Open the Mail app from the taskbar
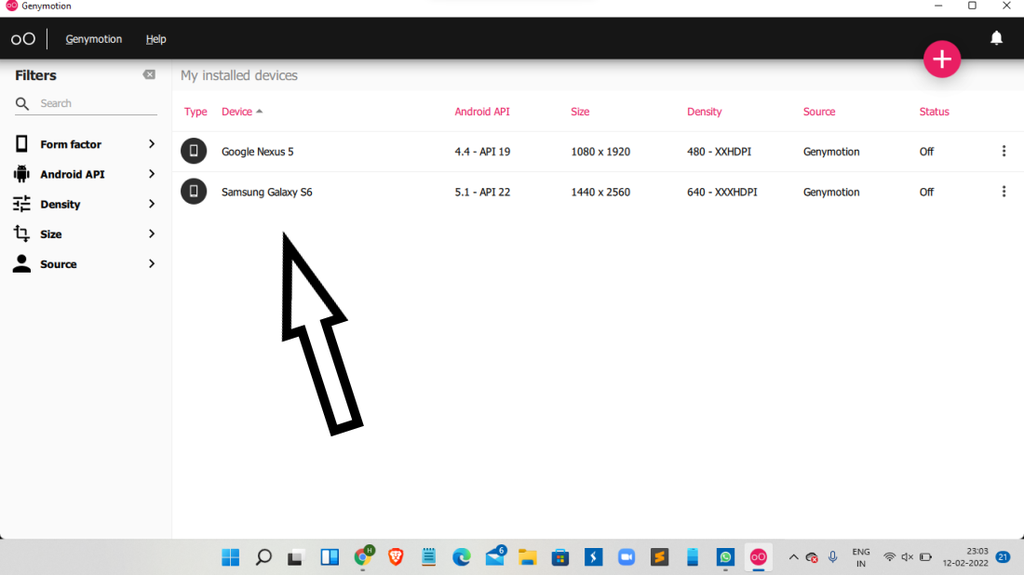Image resolution: width=1024 pixels, height=575 pixels. (x=495, y=557)
